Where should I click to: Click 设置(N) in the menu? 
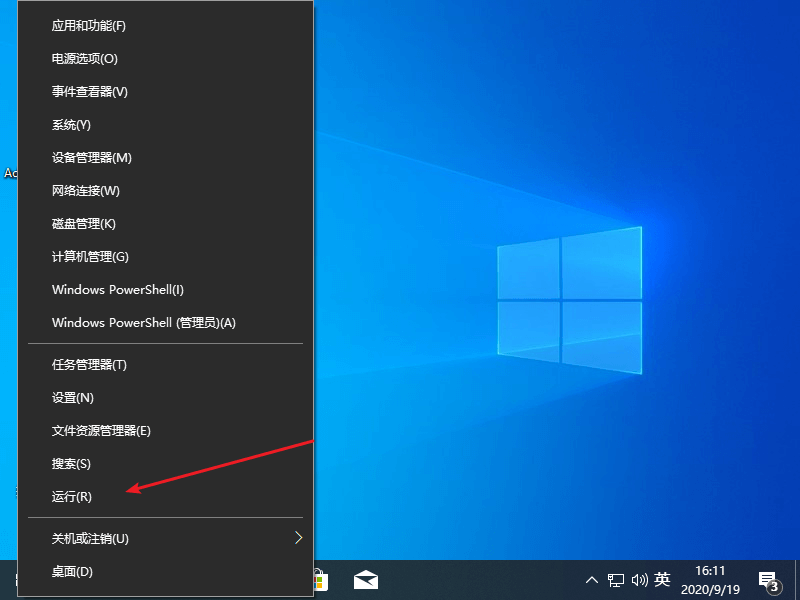[73, 398]
